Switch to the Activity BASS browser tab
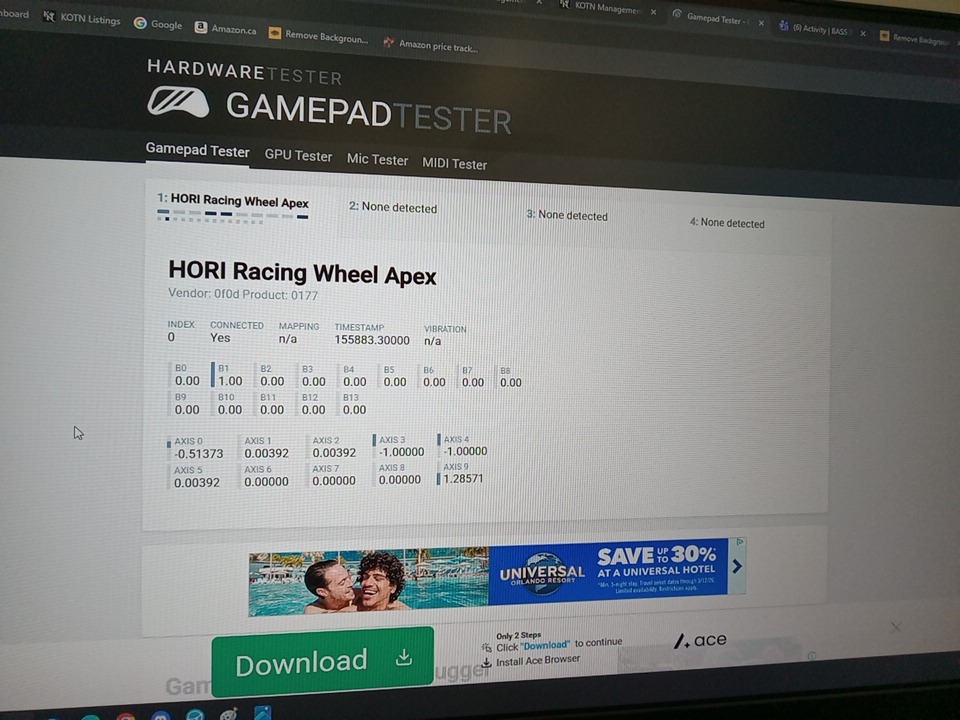The image size is (960, 720). (x=812, y=30)
